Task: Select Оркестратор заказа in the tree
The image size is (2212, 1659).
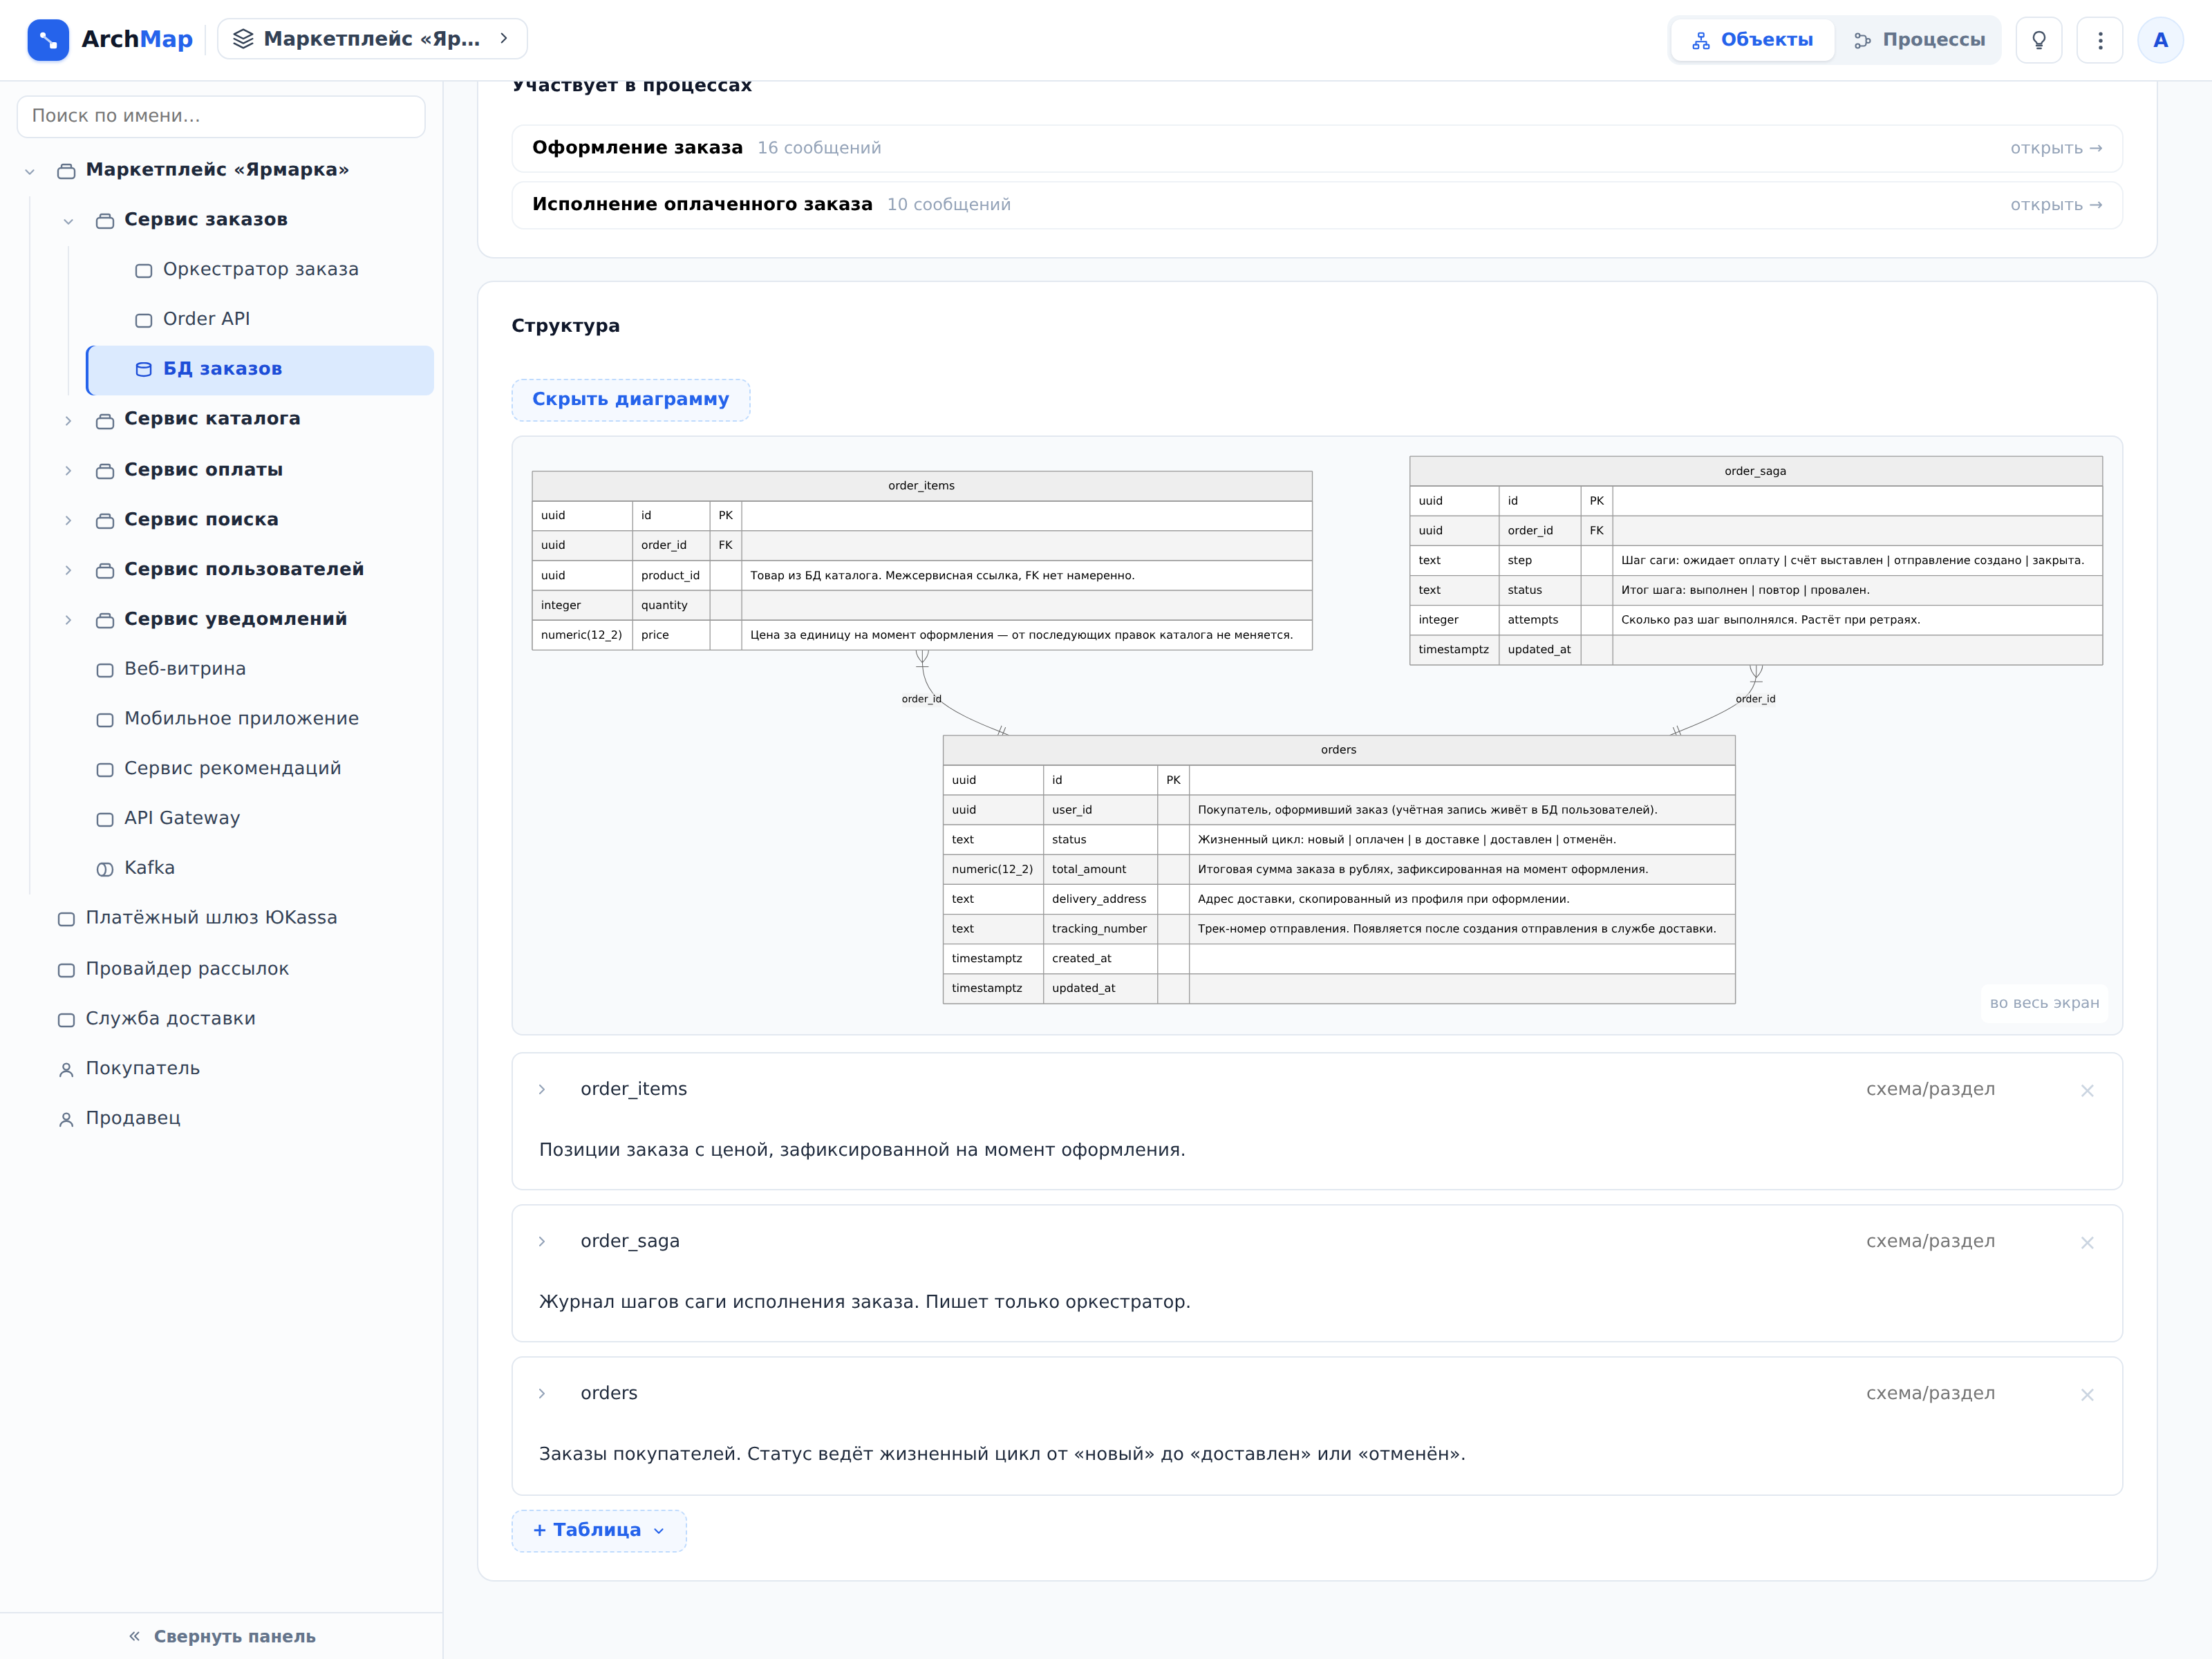Action: coord(260,269)
